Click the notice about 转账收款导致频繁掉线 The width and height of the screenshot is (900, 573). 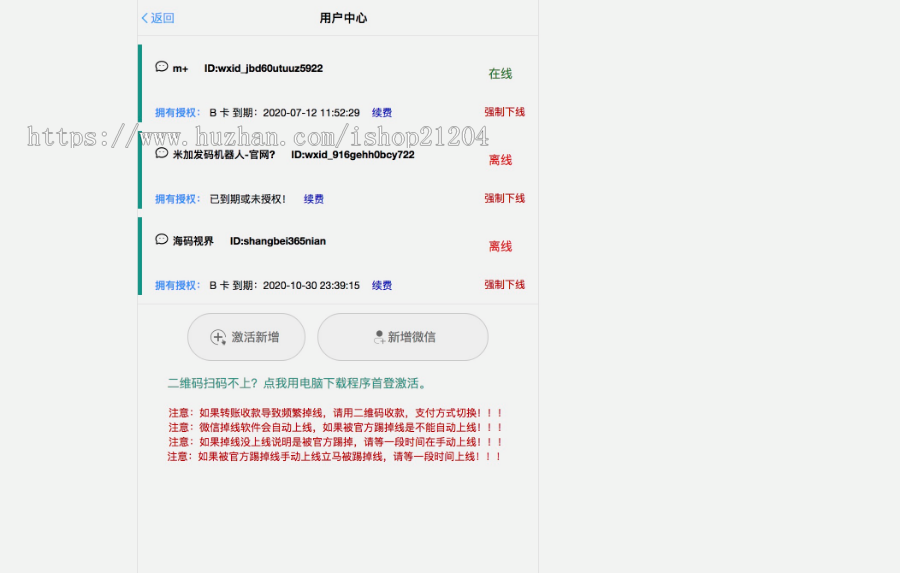pos(336,413)
